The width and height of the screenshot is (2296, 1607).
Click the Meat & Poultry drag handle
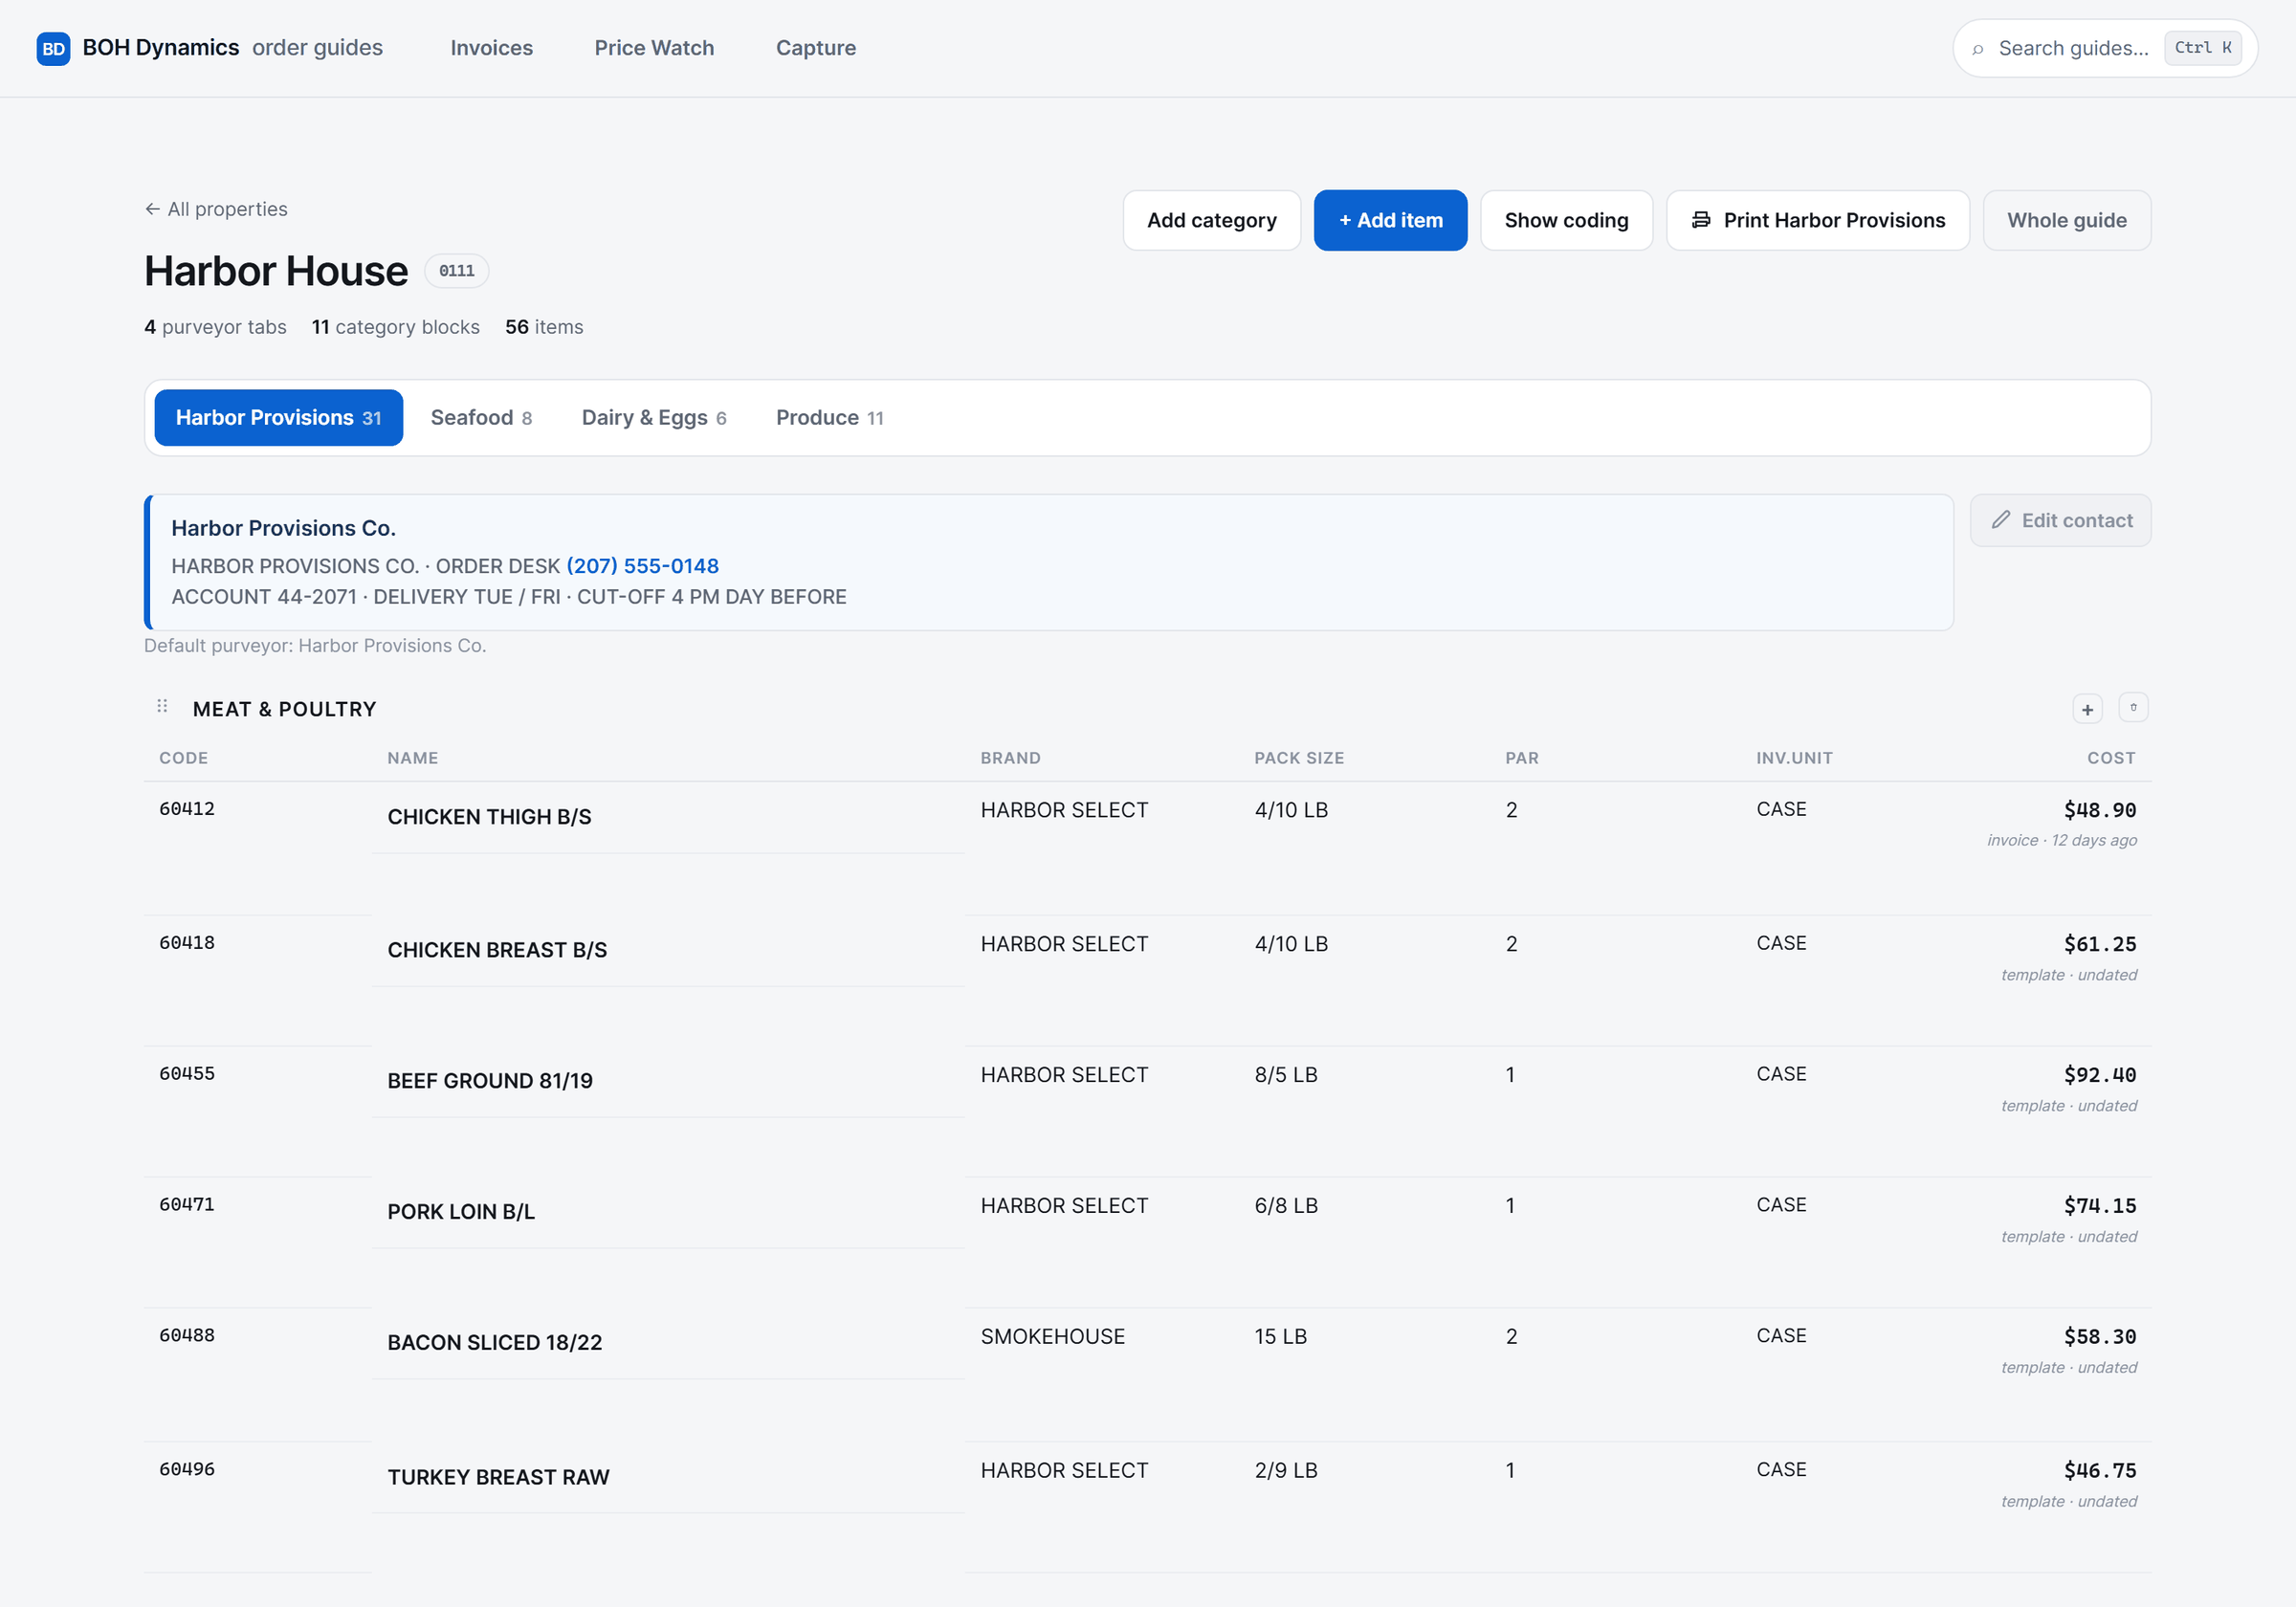coord(162,707)
